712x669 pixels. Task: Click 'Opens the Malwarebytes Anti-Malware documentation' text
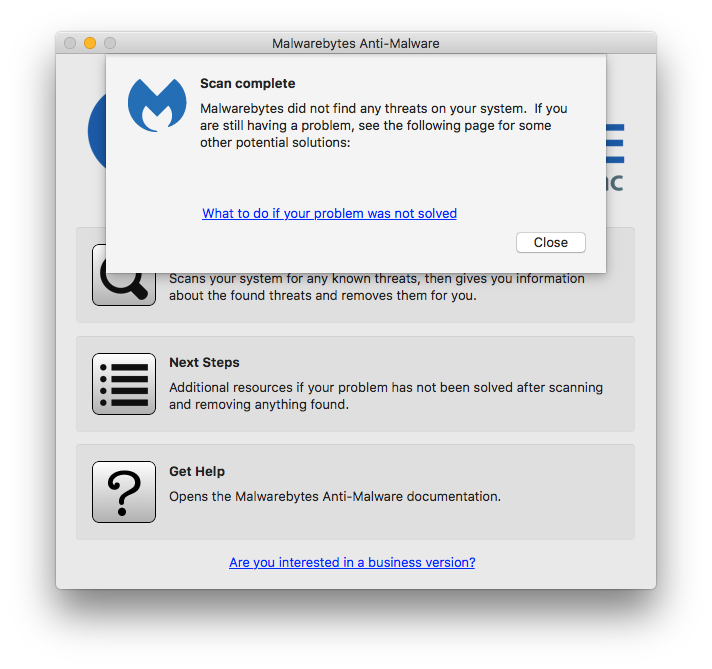335,496
